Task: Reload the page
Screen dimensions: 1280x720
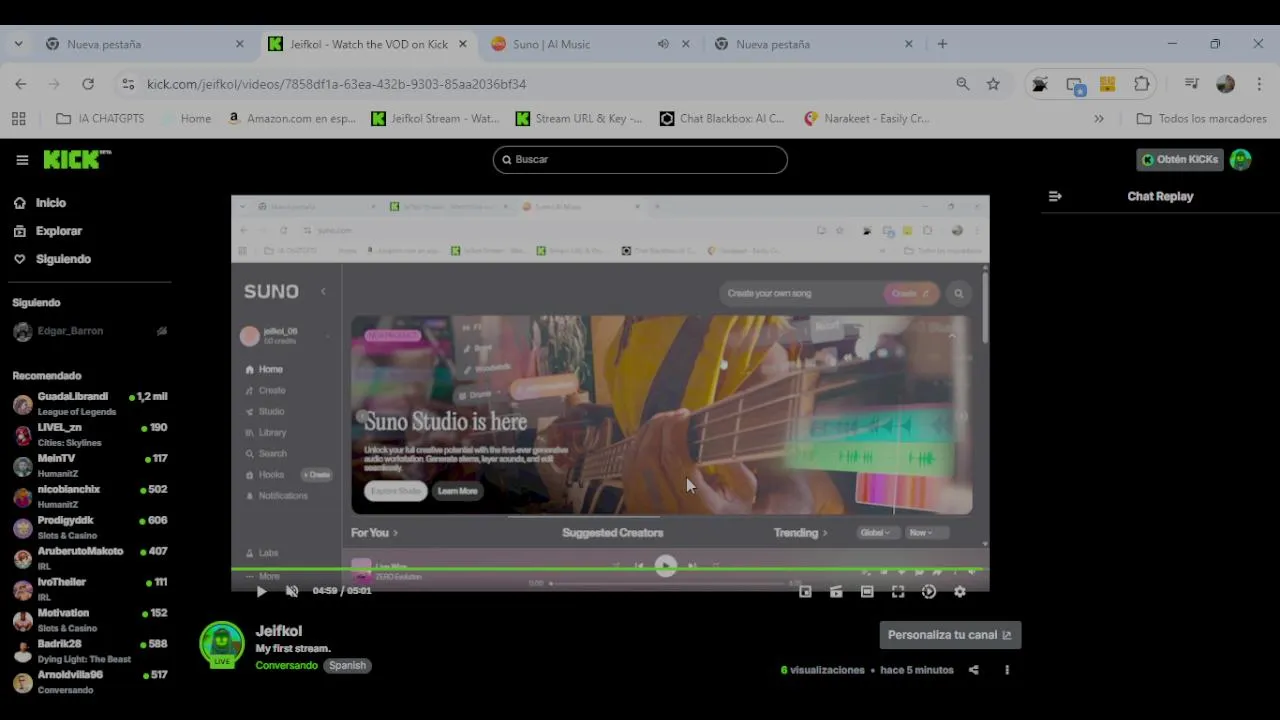Action: pyautogui.click(x=88, y=84)
